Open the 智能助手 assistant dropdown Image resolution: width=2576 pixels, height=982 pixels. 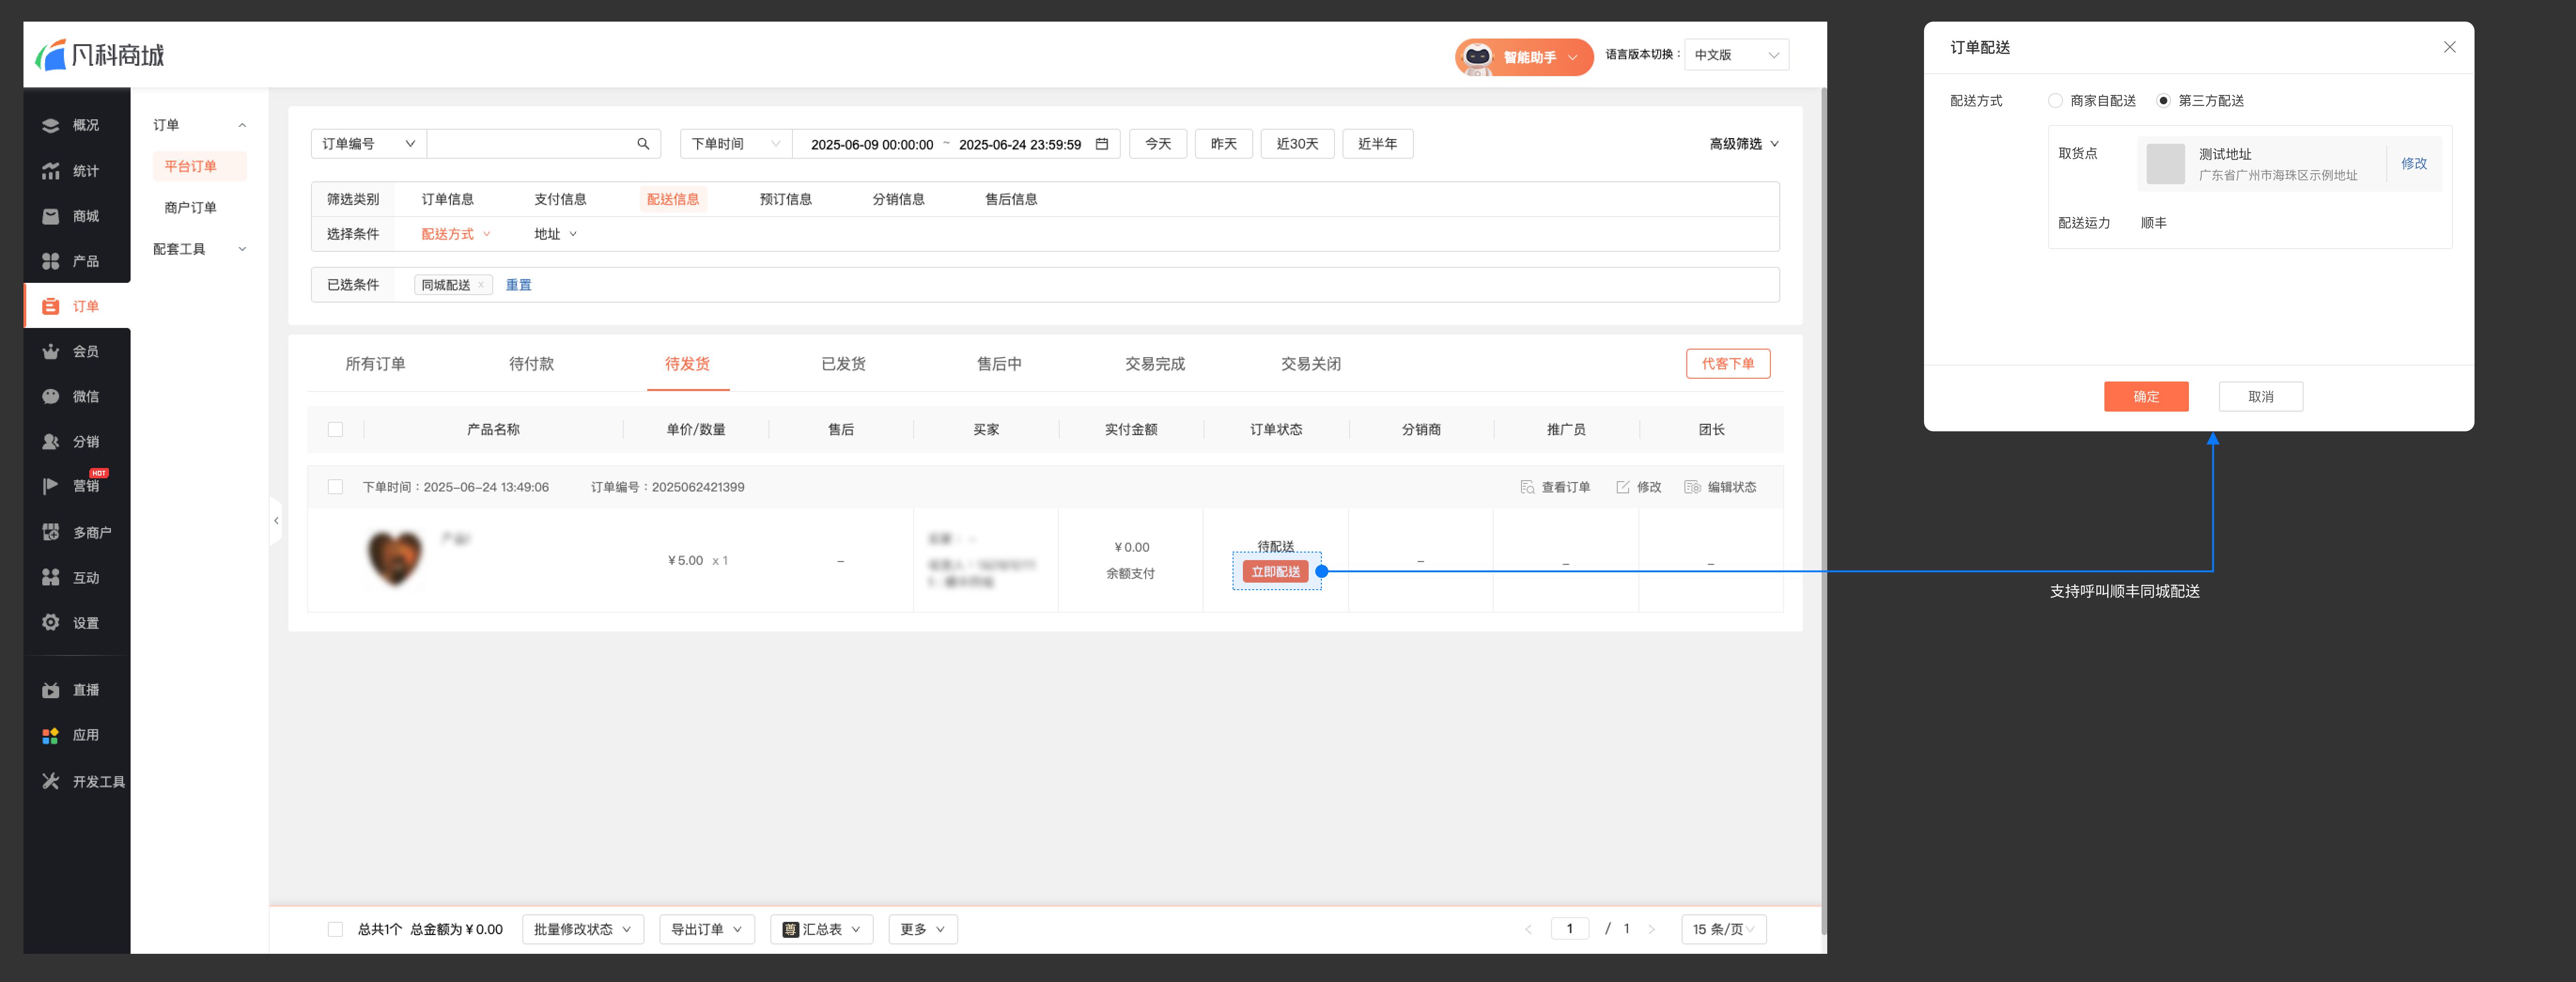(1524, 57)
